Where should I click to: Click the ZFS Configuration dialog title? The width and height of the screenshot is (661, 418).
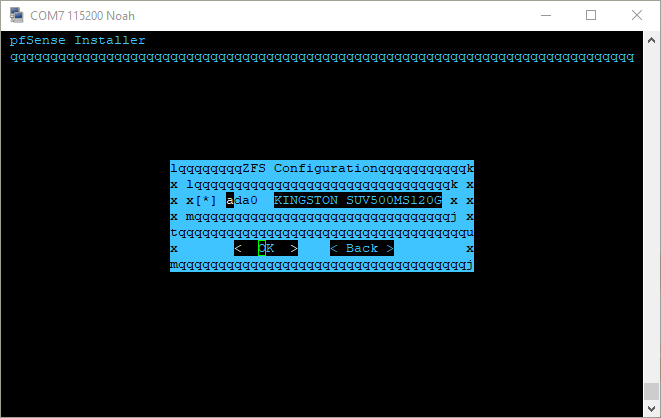[x=310, y=168]
